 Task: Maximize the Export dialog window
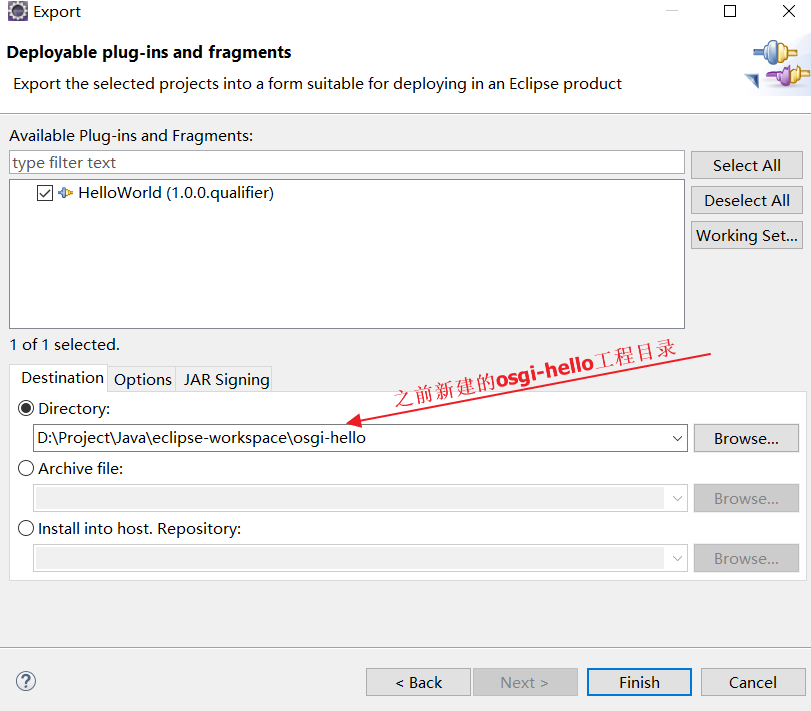(x=730, y=11)
